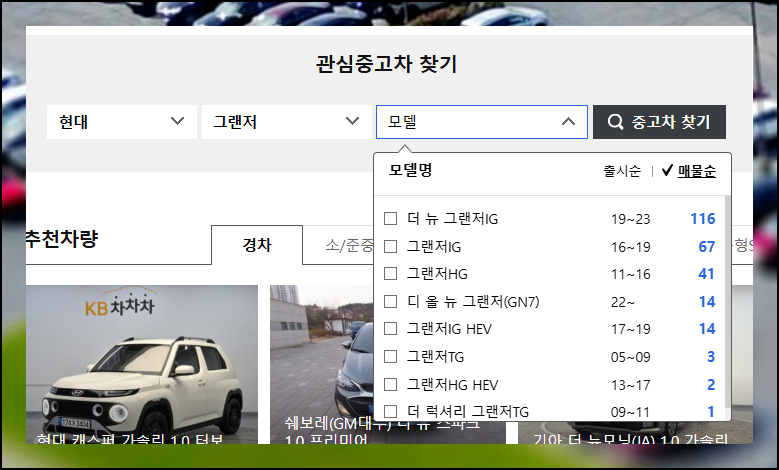Check the 그랜저IG HEV checkbox
The image size is (779, 470).
pos(390,329)
